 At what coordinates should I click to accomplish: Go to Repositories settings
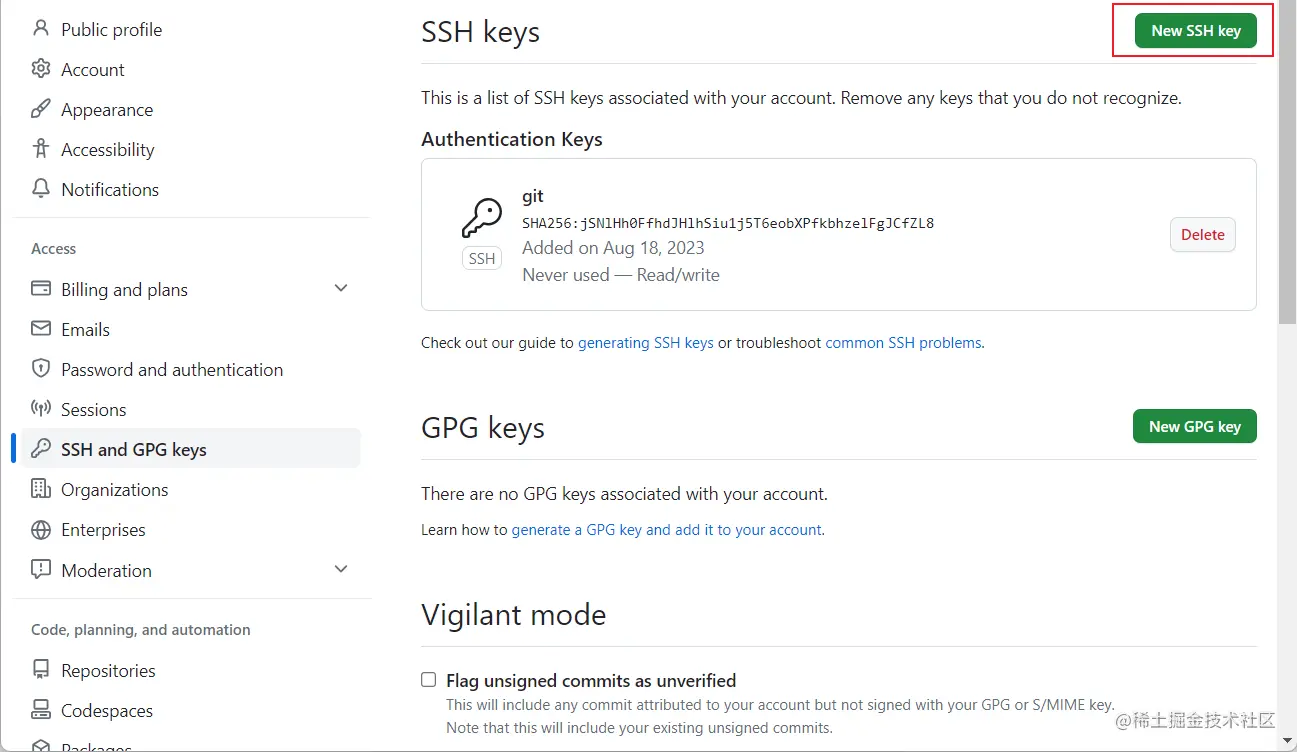click(x=108, y=670)
